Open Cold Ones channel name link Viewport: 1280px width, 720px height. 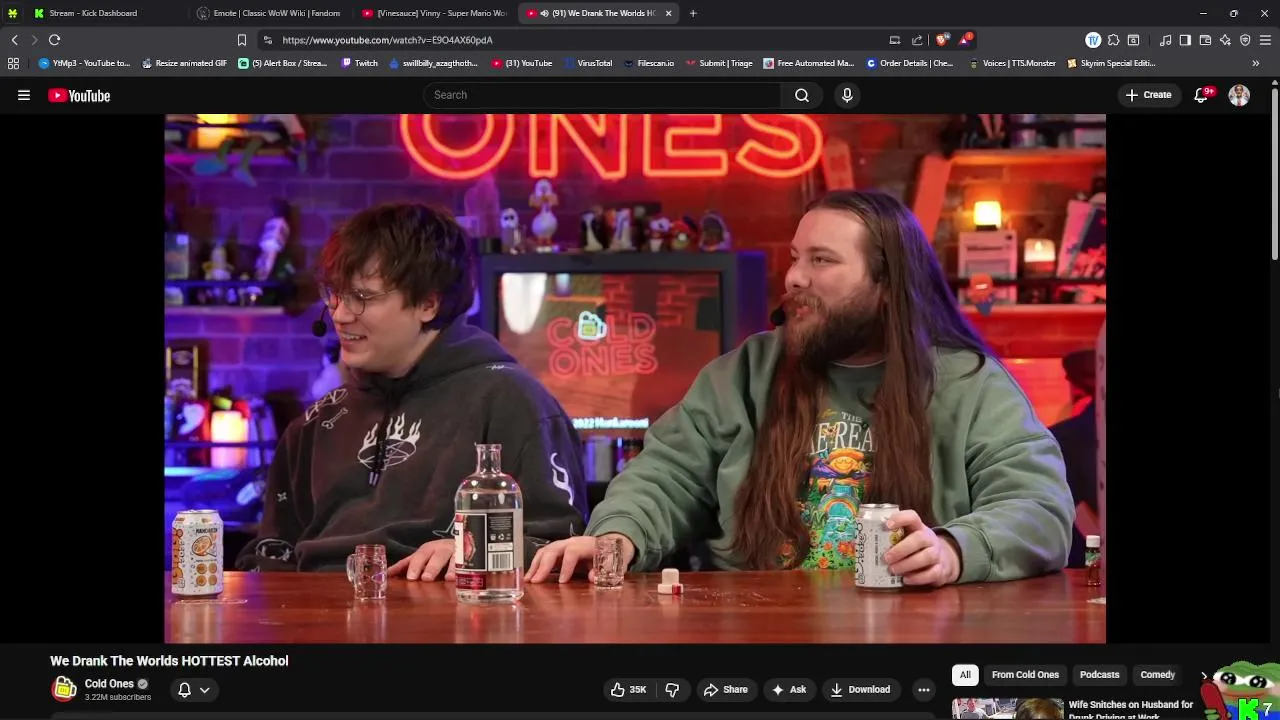coord(109,684)
